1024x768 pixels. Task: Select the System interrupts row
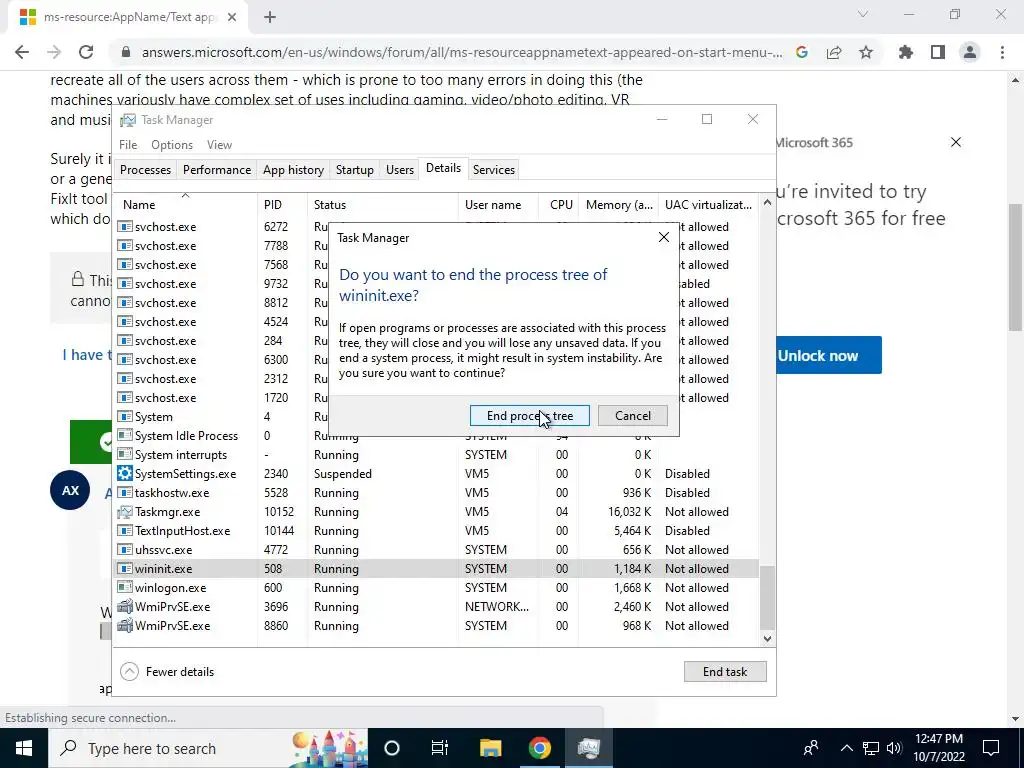coord(436,455)
